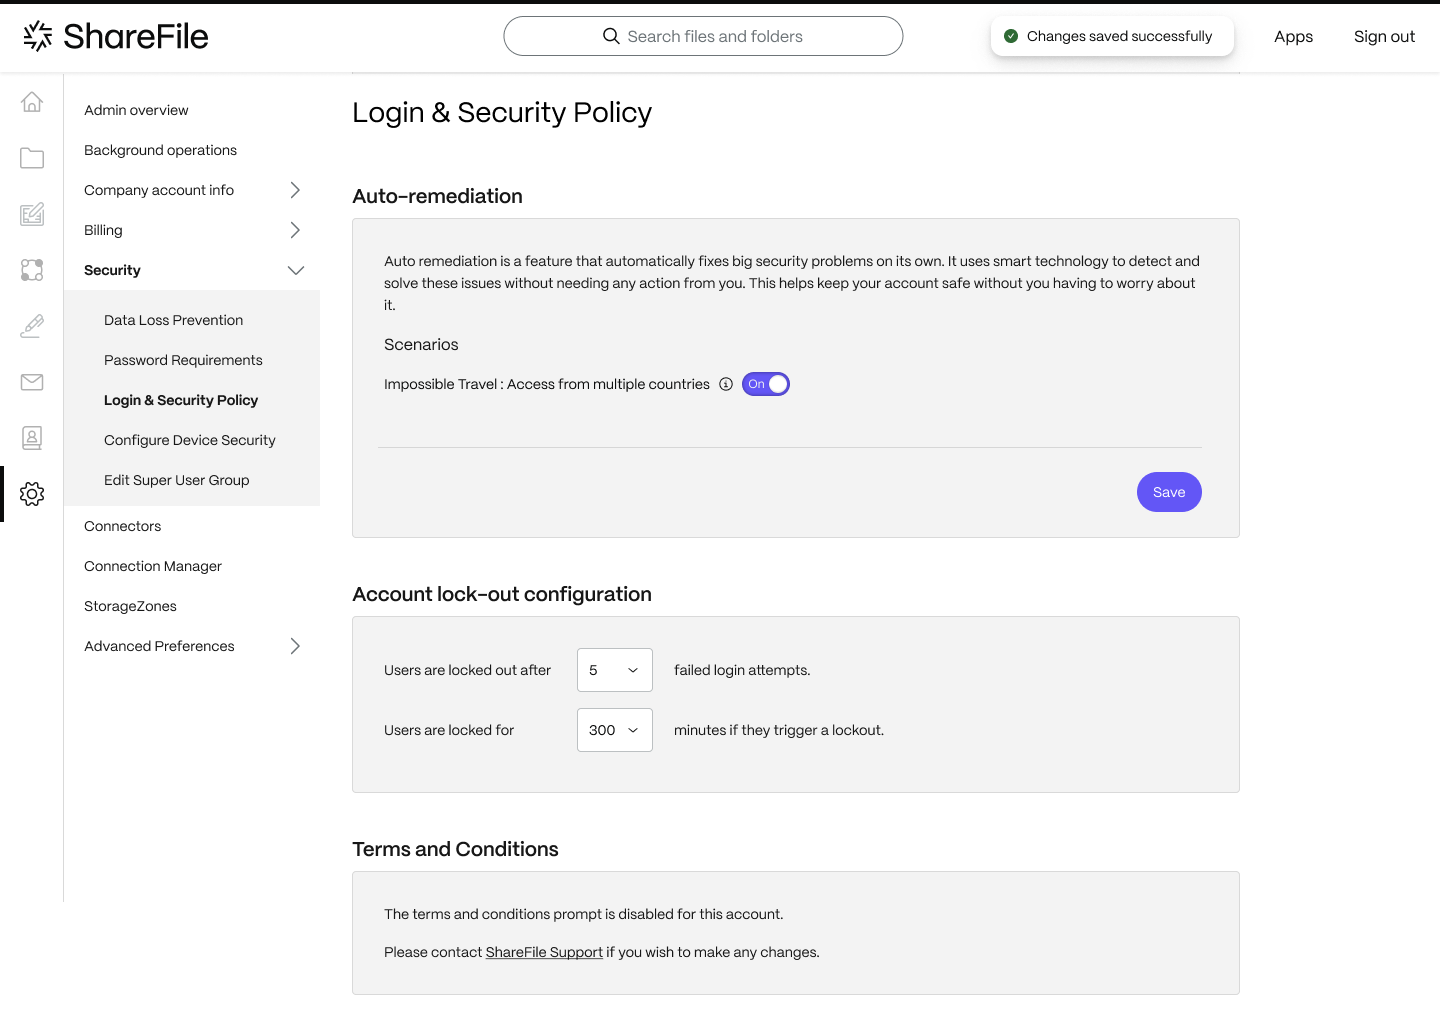Click "failed login attempts." text

[742, 670]
